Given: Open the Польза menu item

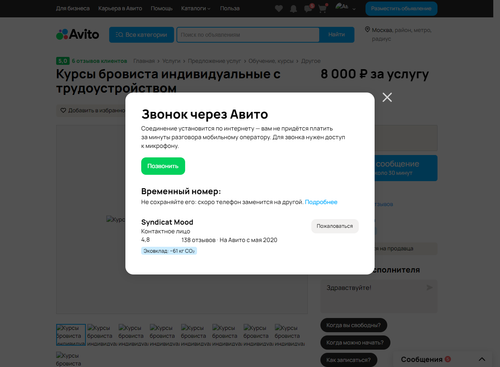Looking at the screenshot, I should [x=230, y=8].
